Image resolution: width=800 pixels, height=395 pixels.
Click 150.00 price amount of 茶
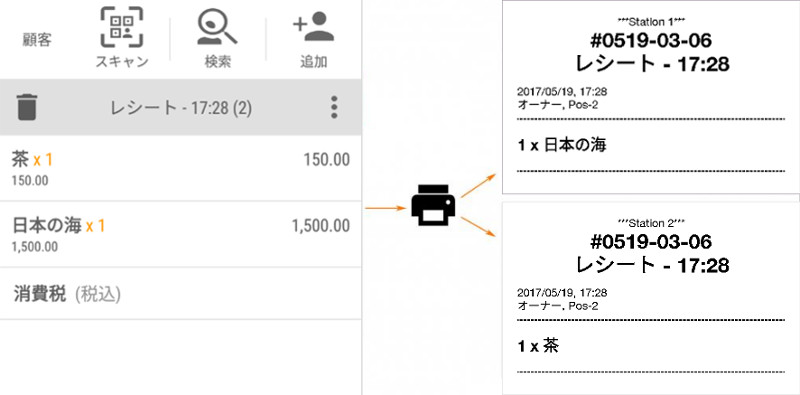point(327,160)
